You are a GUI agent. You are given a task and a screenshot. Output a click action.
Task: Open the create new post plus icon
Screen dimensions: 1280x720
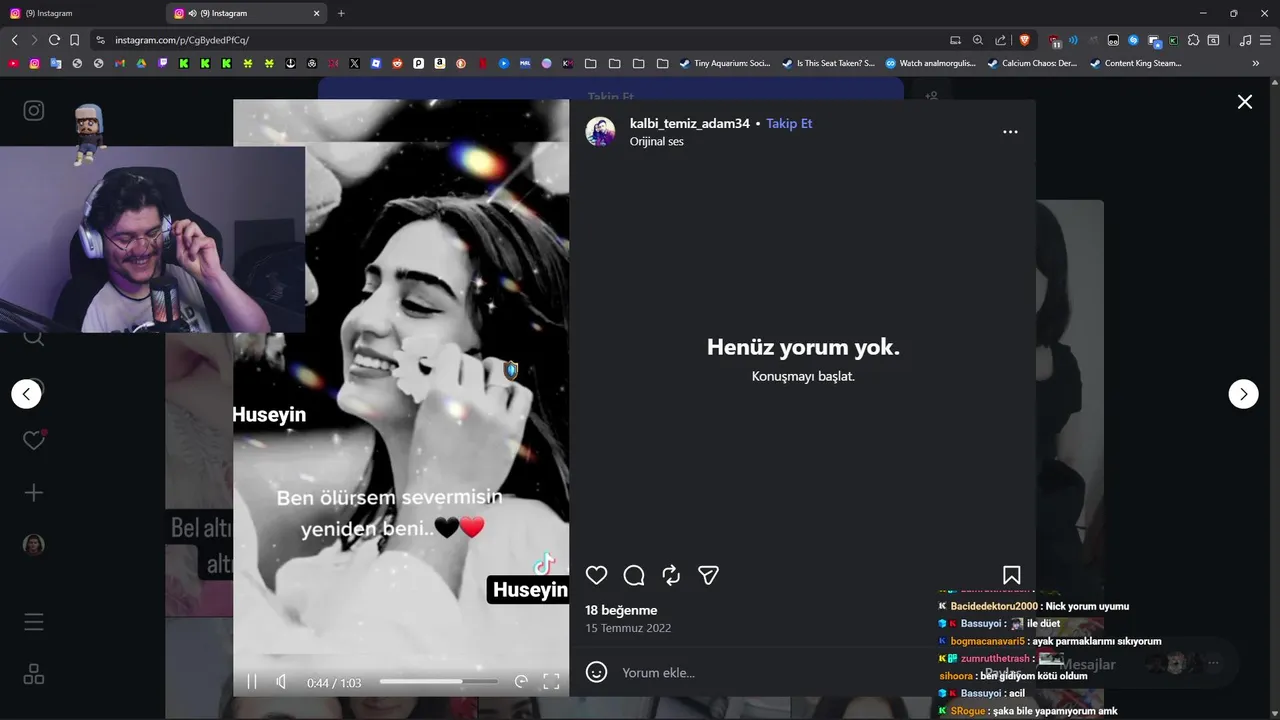click(34, 493)
